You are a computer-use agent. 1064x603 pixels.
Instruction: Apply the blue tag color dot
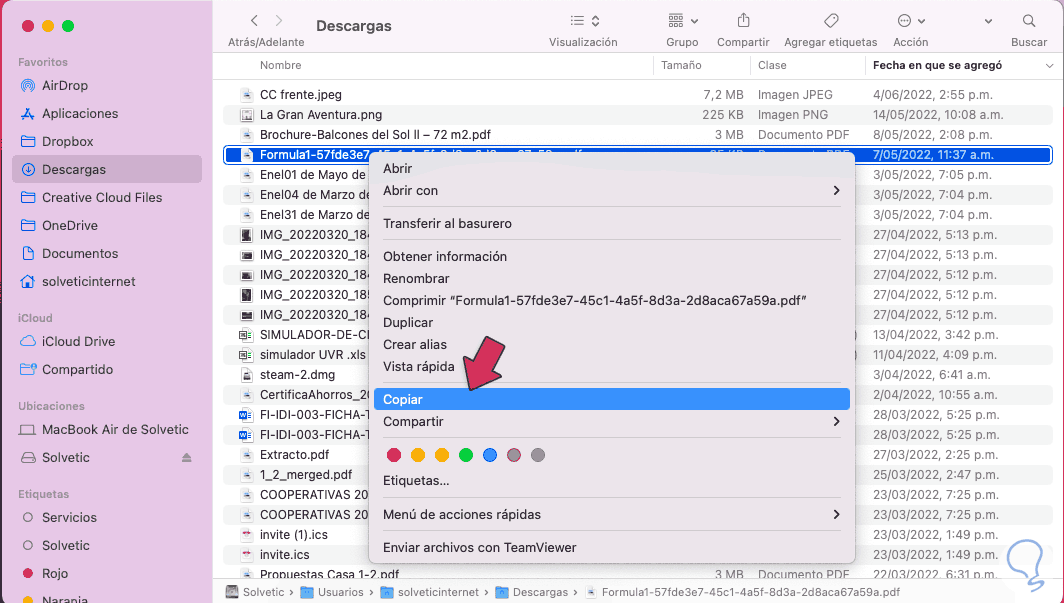[x=490, y=455]
